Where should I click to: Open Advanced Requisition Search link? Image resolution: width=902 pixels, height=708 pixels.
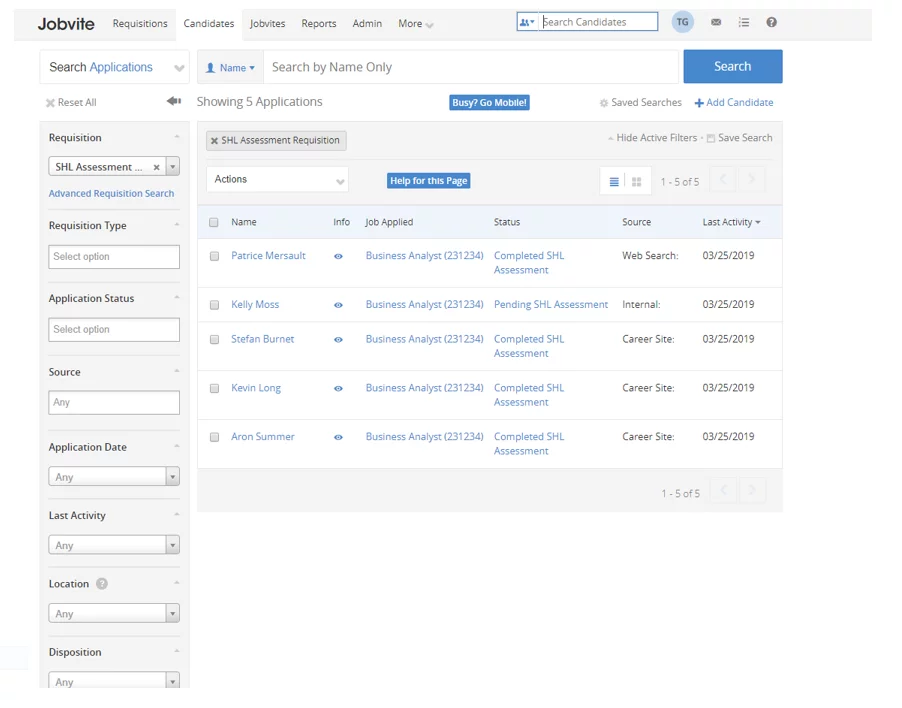pos(111,194)
